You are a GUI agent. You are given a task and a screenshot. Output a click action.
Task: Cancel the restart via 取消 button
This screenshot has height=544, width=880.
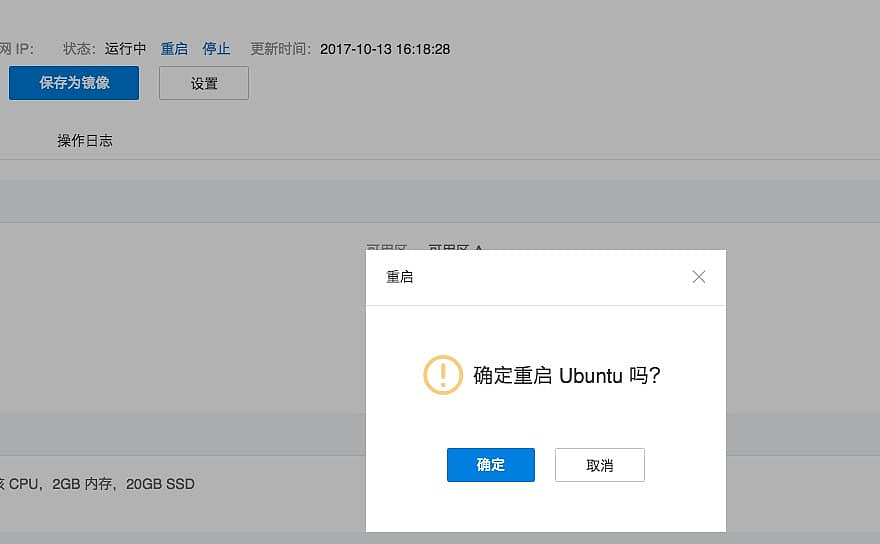click(600, 465)
